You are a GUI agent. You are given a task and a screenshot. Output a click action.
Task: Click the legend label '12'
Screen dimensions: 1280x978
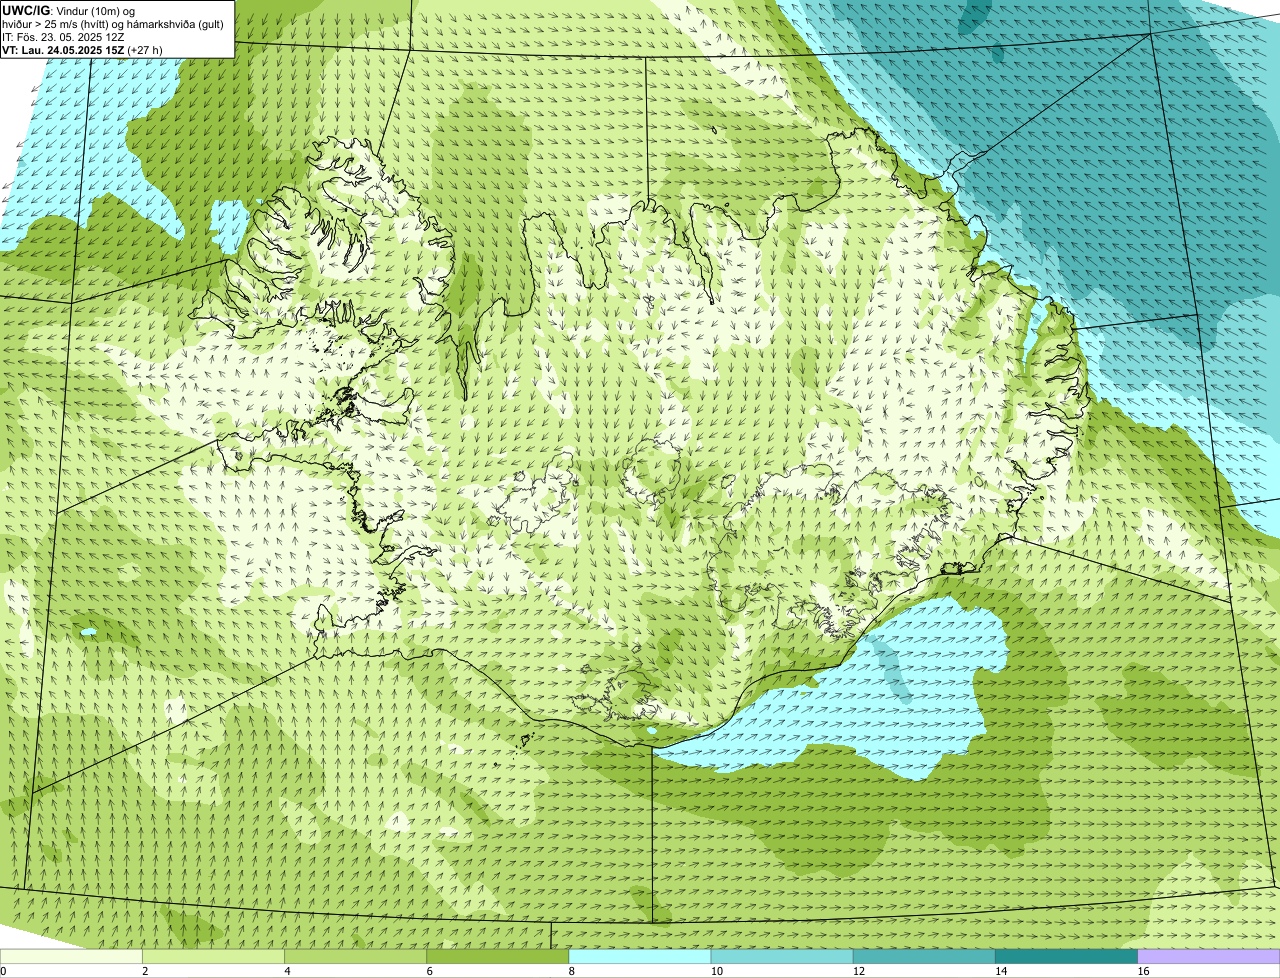click(859, 971)
